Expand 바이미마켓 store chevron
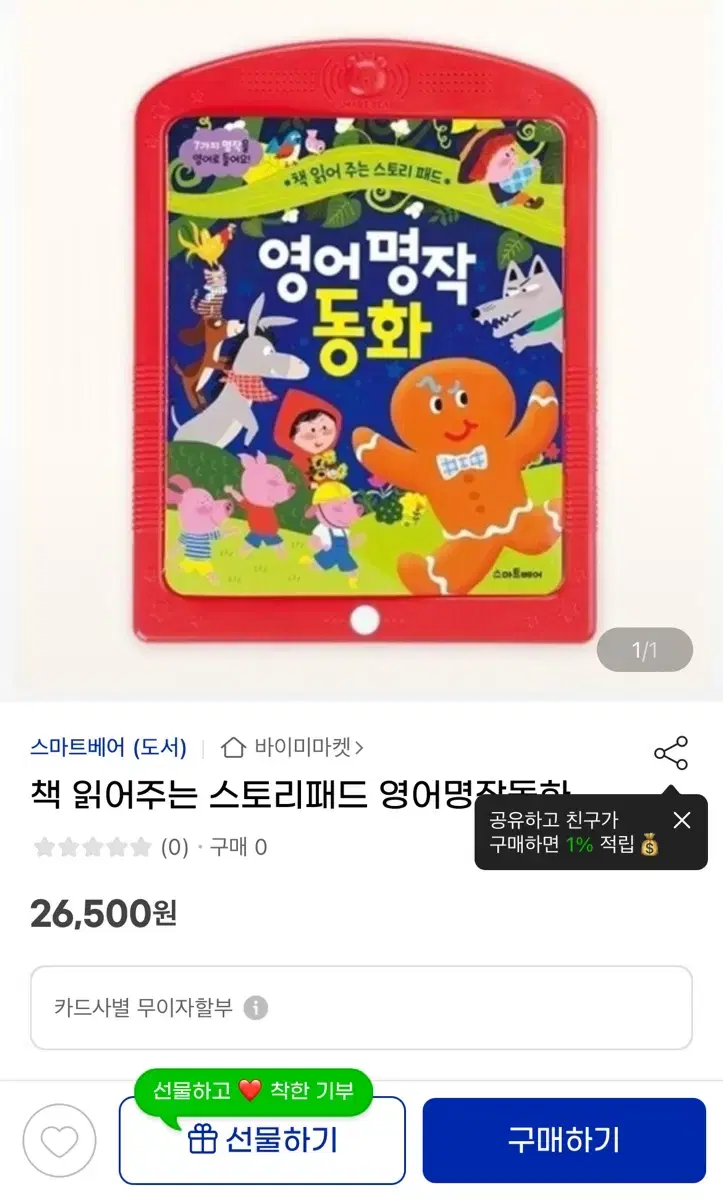 click(x=359, y=747)
